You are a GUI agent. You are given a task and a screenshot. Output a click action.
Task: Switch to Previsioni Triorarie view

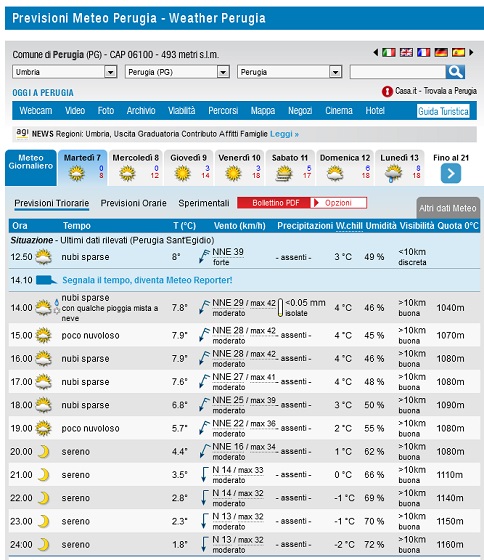[x=52, y=203]
